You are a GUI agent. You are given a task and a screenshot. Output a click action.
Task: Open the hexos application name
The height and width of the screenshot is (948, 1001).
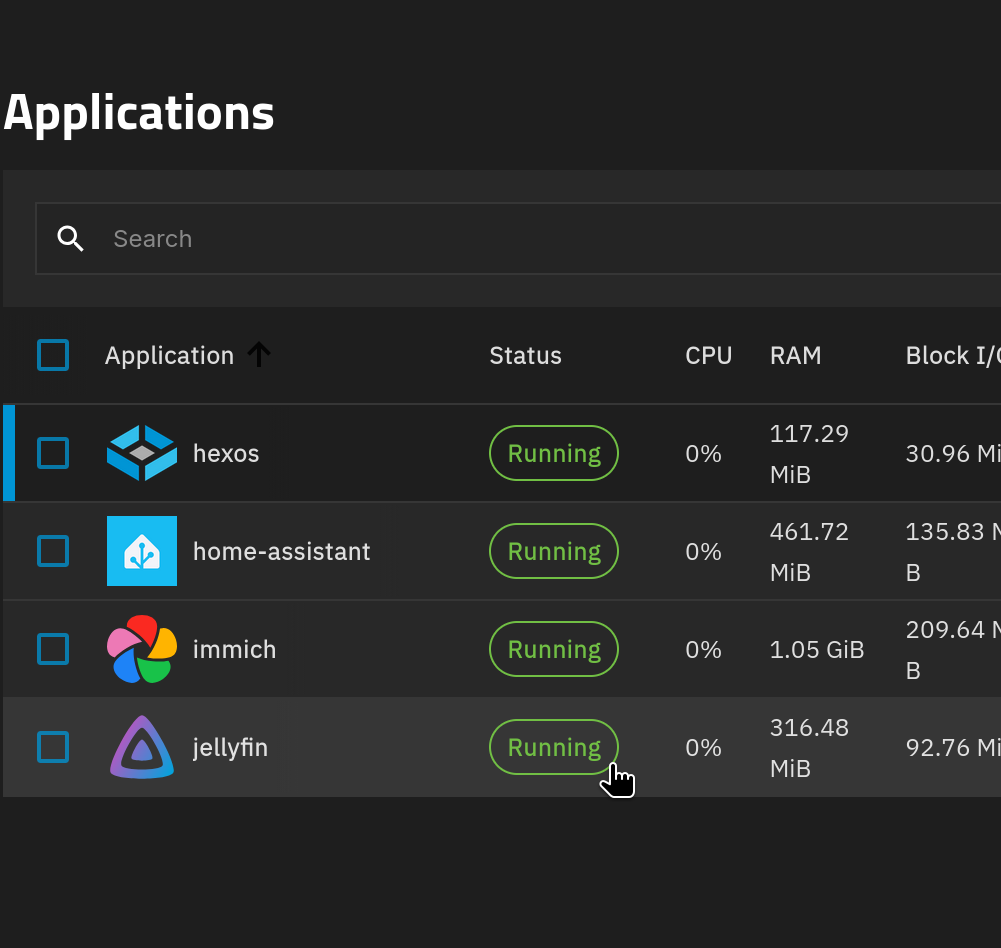click(226, 454)
